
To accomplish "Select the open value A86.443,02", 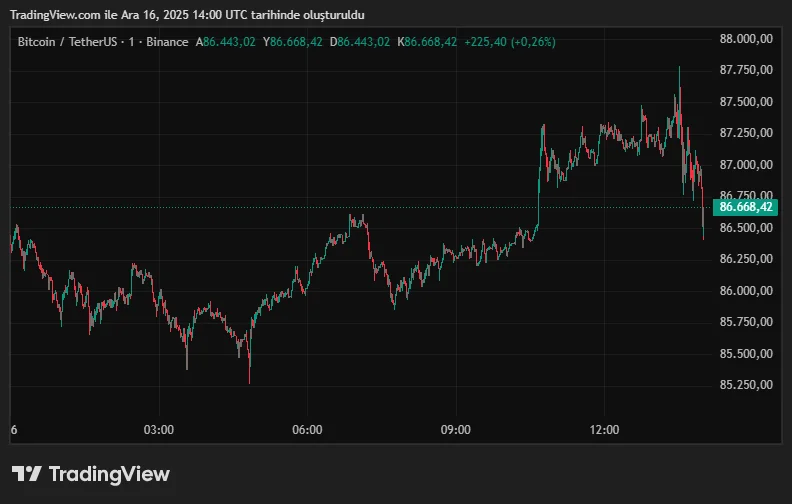I will (226, 42).
